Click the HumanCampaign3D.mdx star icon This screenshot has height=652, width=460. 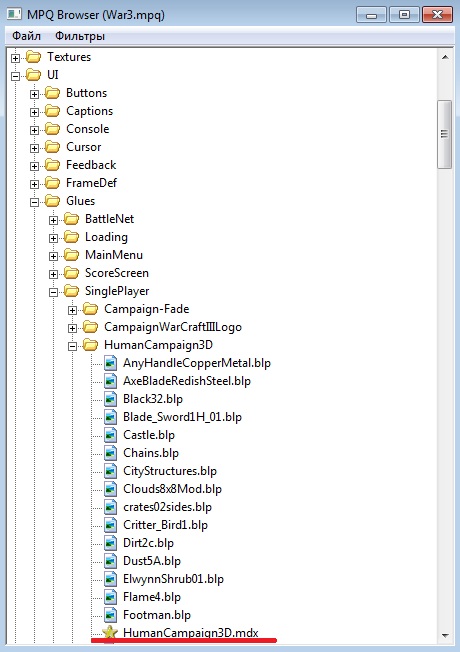[x=110, y=633]
